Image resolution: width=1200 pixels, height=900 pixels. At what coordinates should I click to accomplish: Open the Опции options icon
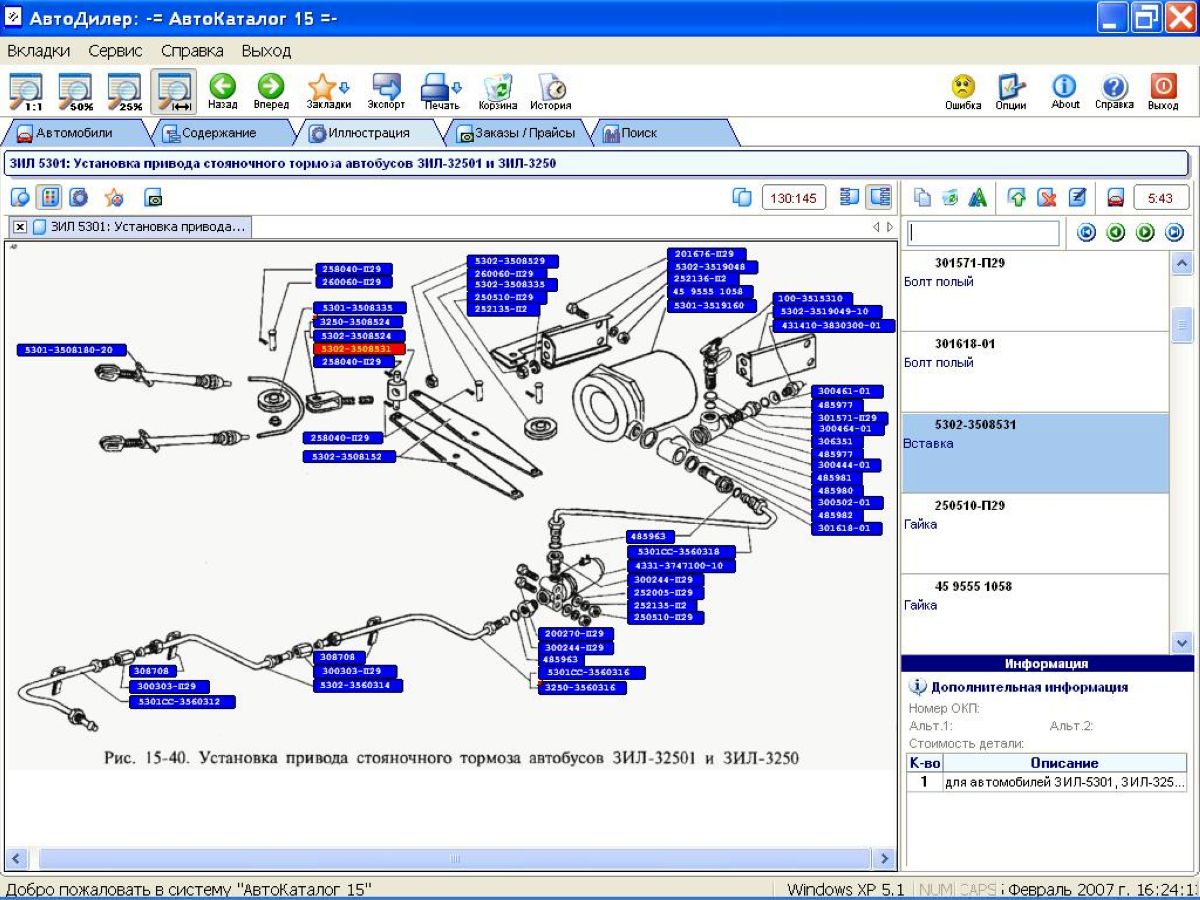1011,91
